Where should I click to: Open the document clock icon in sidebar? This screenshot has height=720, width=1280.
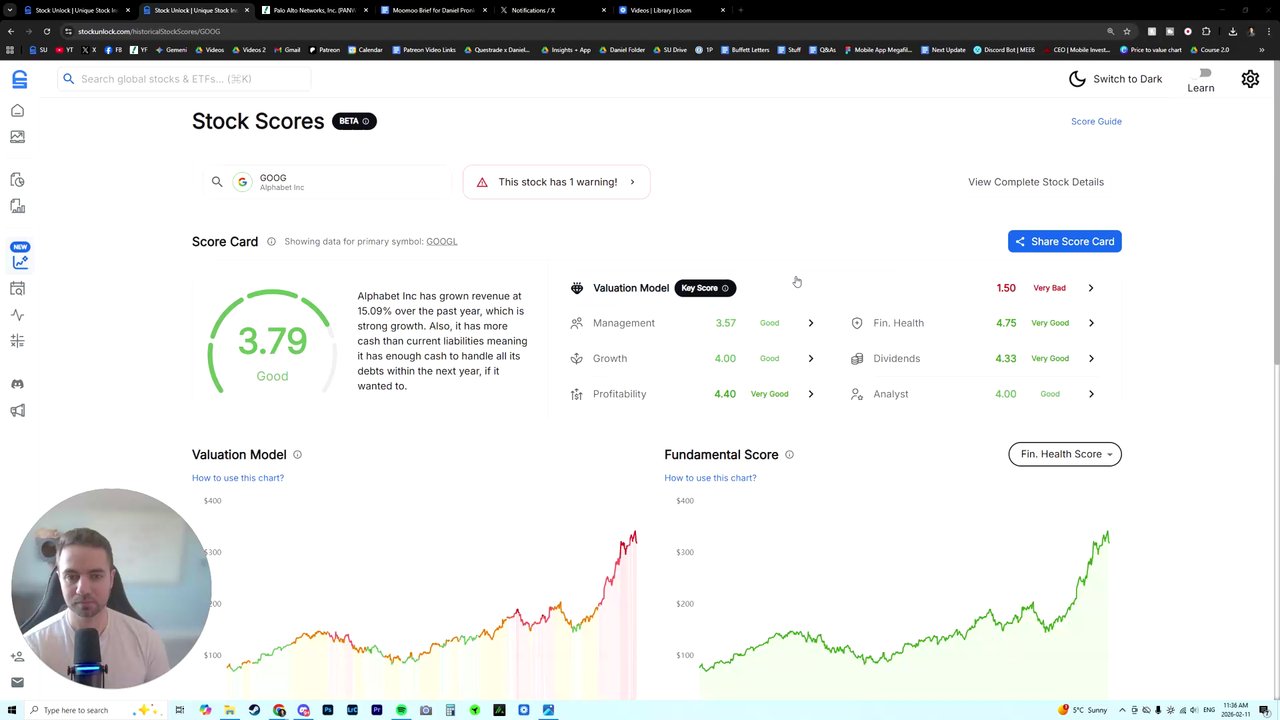click(x=17, y=180)
